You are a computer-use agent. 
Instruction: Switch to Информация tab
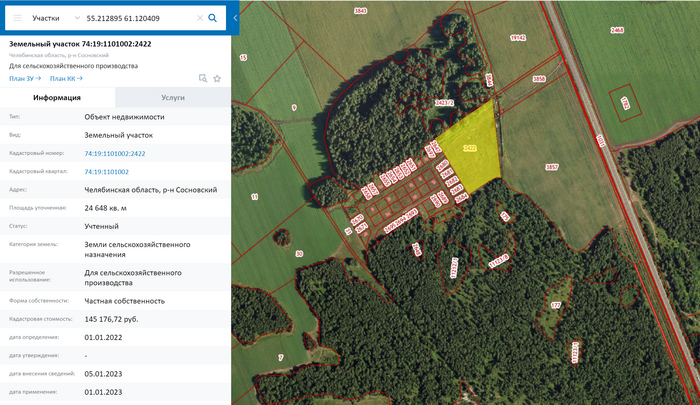click(57, 97)
